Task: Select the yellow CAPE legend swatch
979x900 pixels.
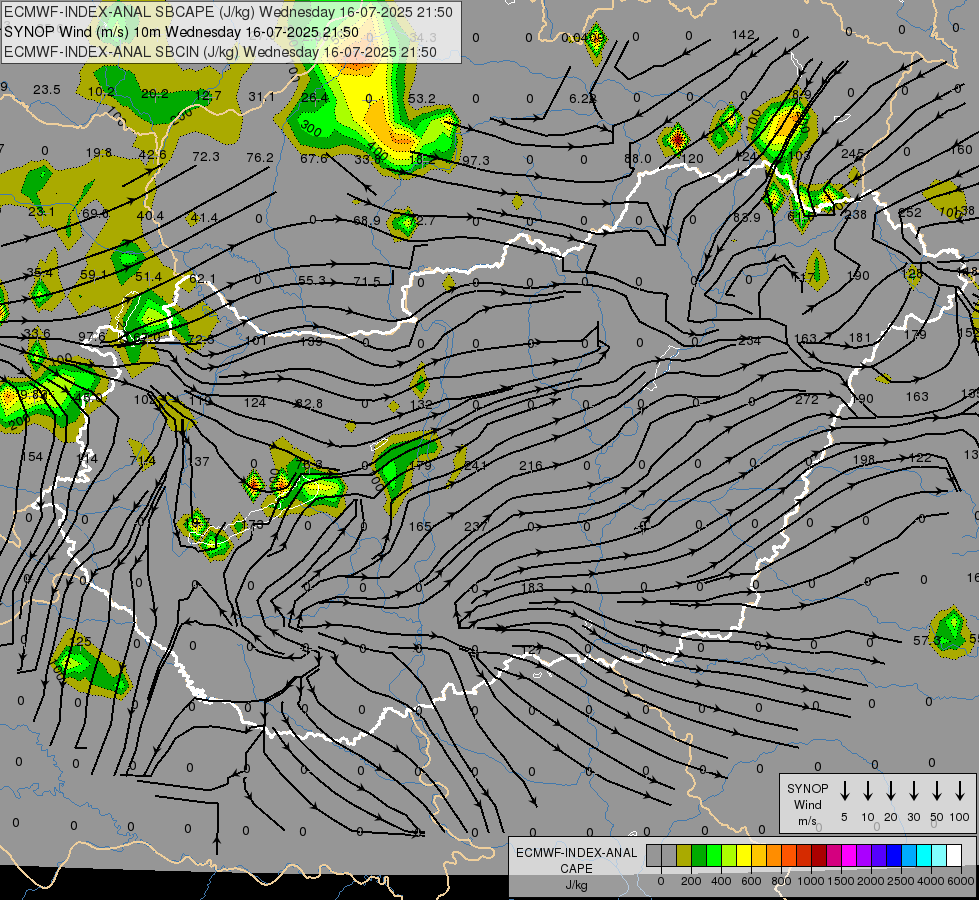Action: coord(744,856)
